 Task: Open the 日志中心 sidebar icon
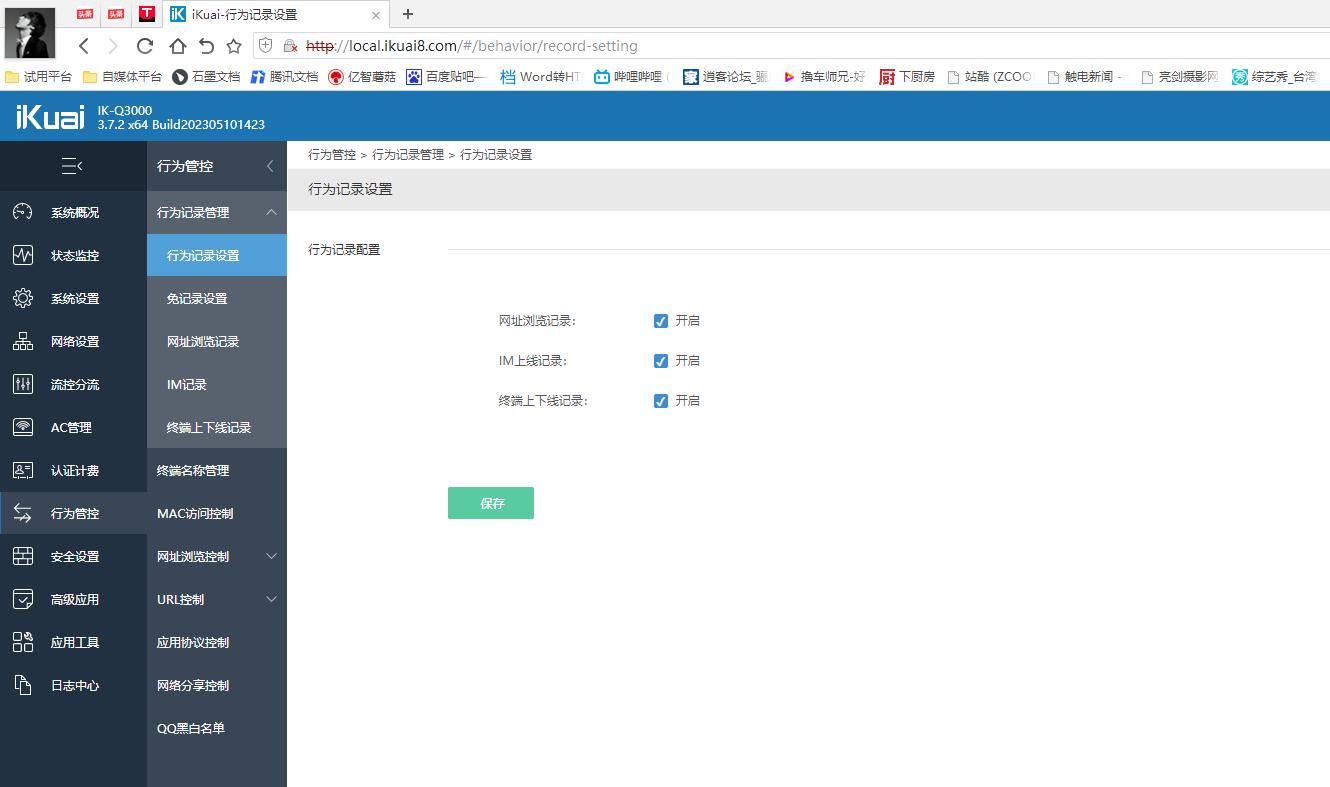click(x=23, y=685)
